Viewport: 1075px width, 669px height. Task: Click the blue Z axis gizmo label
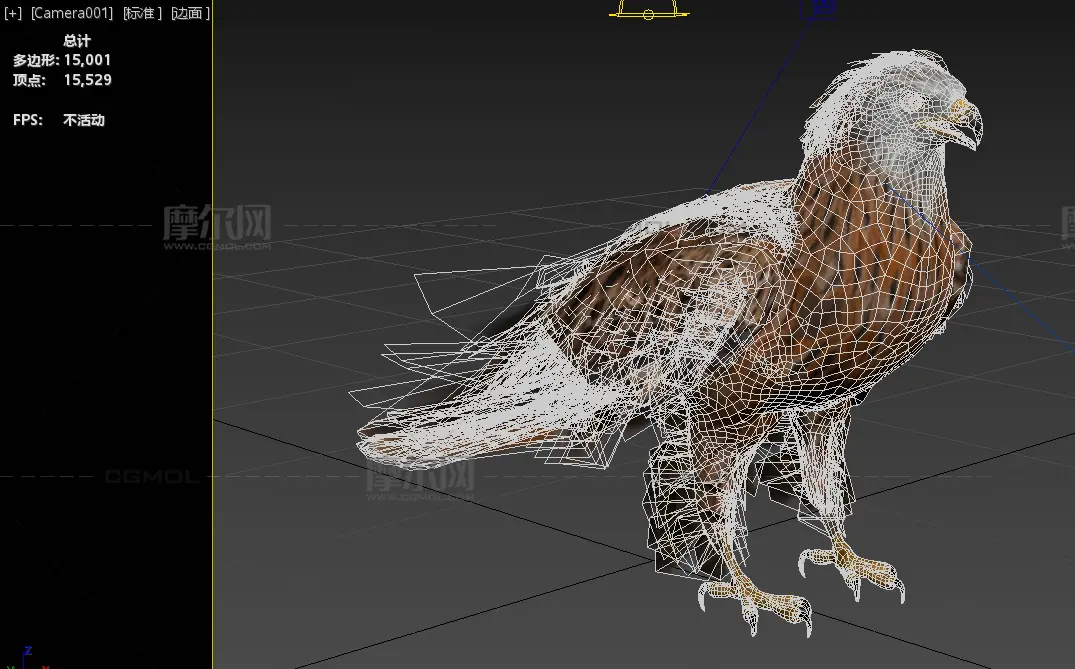click(28, 650)
